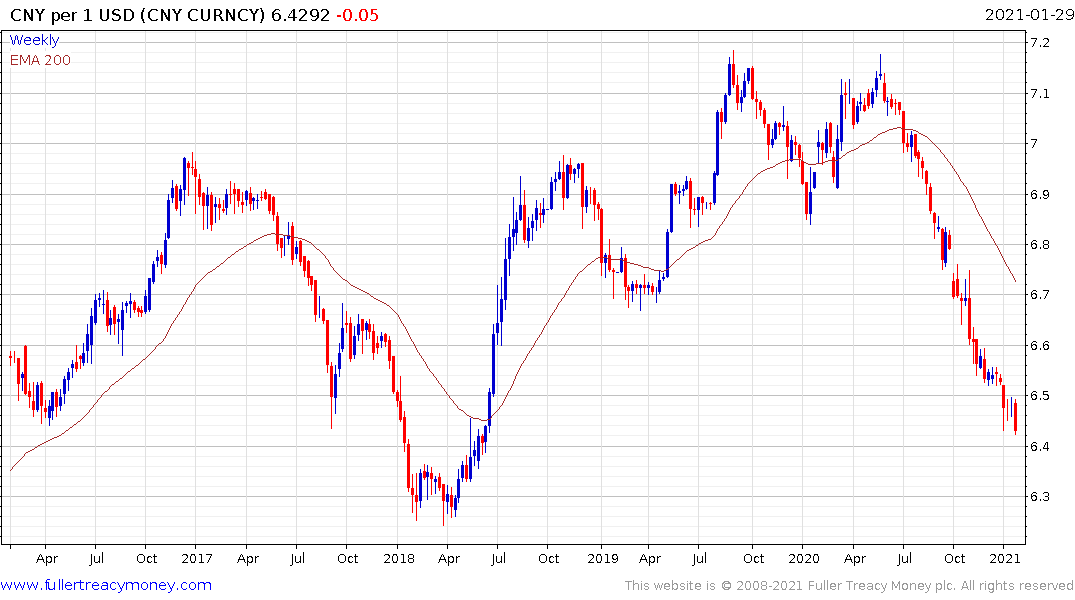Click the copyright notice for Fuller Treacy Money plc
Viewport: 1075px width, 600px height.
[849, 586]
